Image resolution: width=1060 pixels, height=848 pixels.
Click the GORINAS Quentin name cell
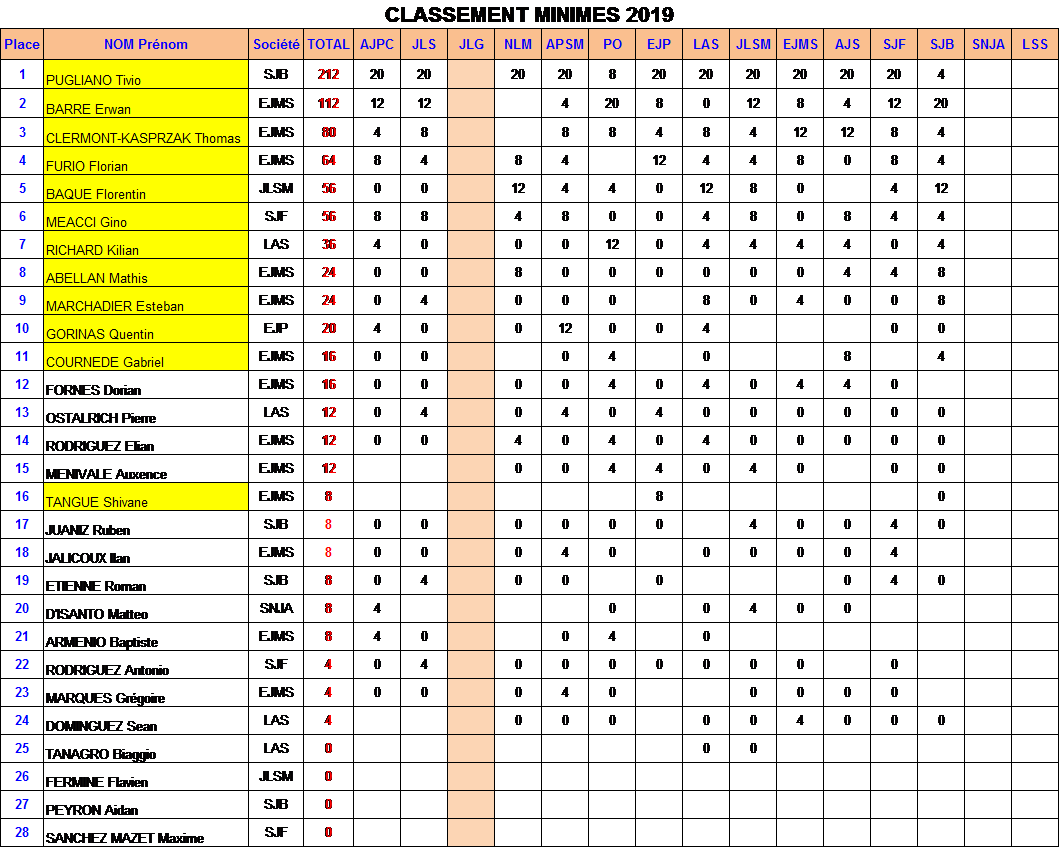click(146, 328)
